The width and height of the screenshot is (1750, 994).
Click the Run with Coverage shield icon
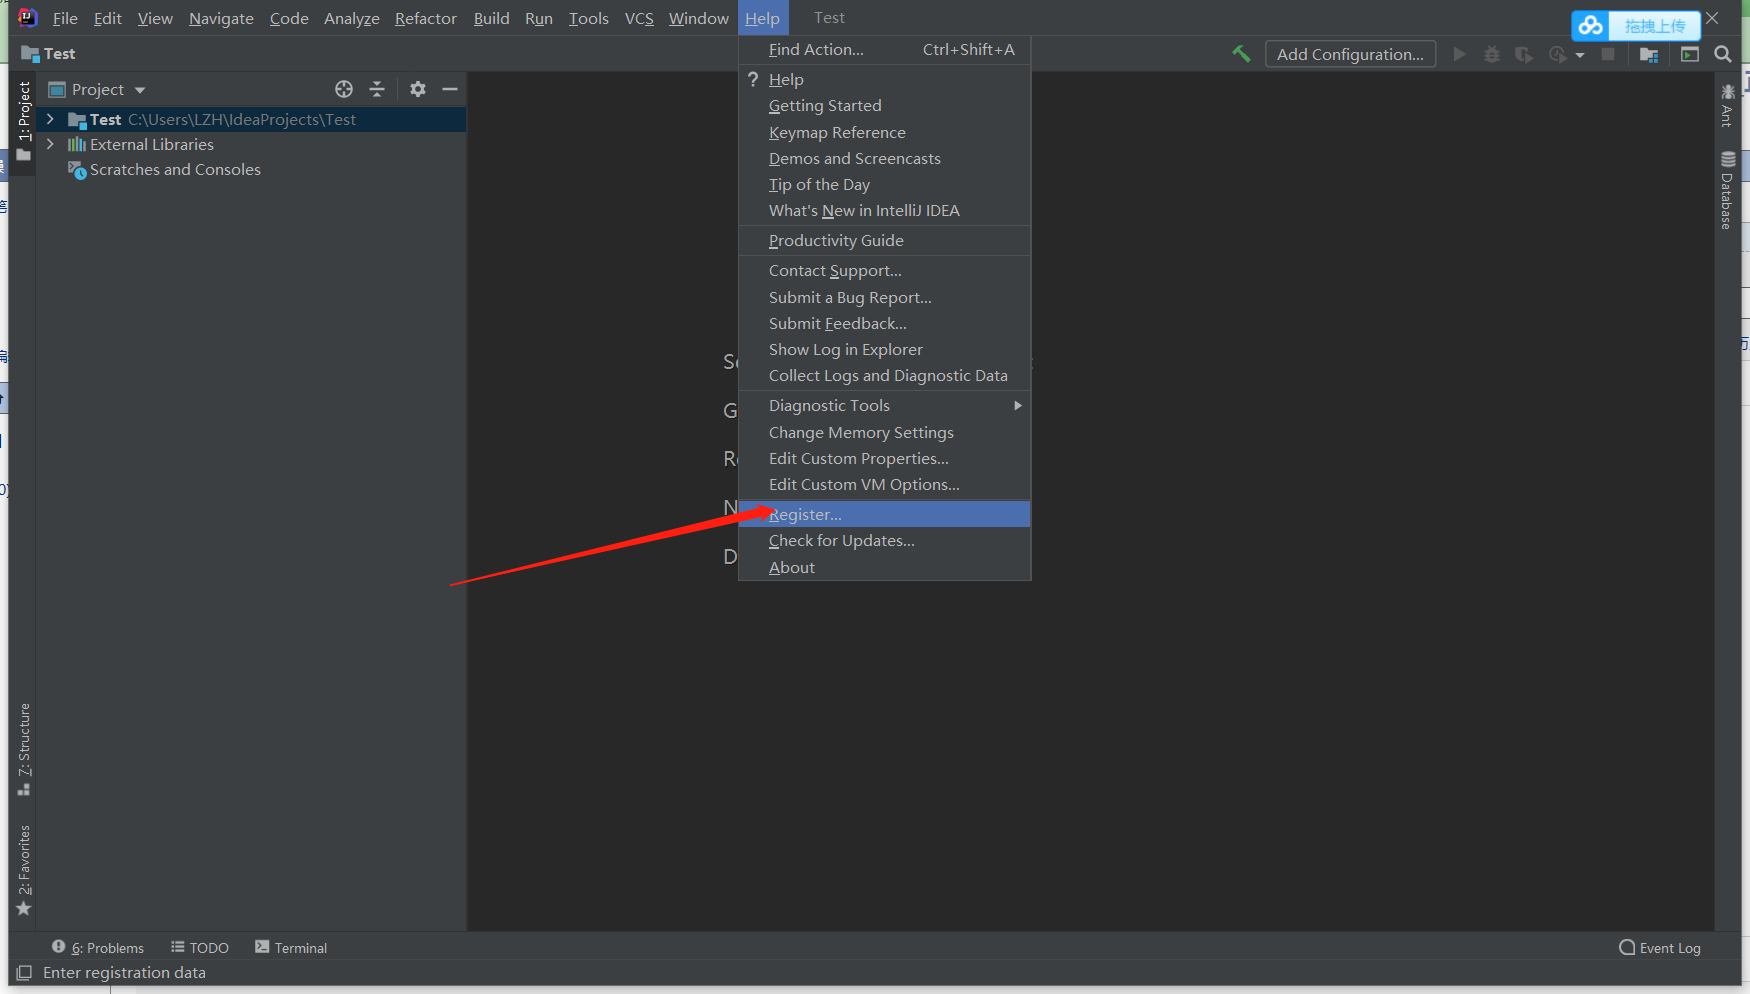pos(1524,54)
